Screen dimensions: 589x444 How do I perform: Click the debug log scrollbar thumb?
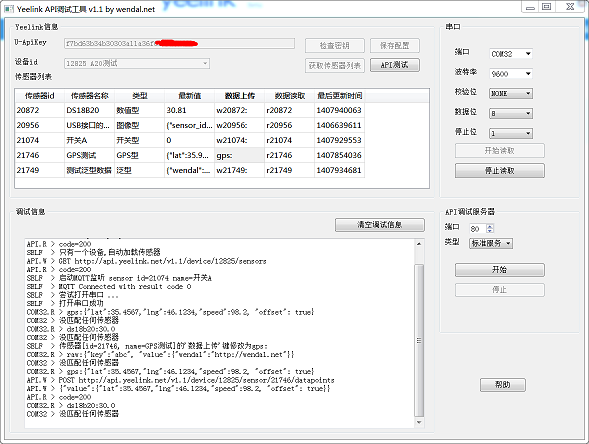[x=419, y=340]
